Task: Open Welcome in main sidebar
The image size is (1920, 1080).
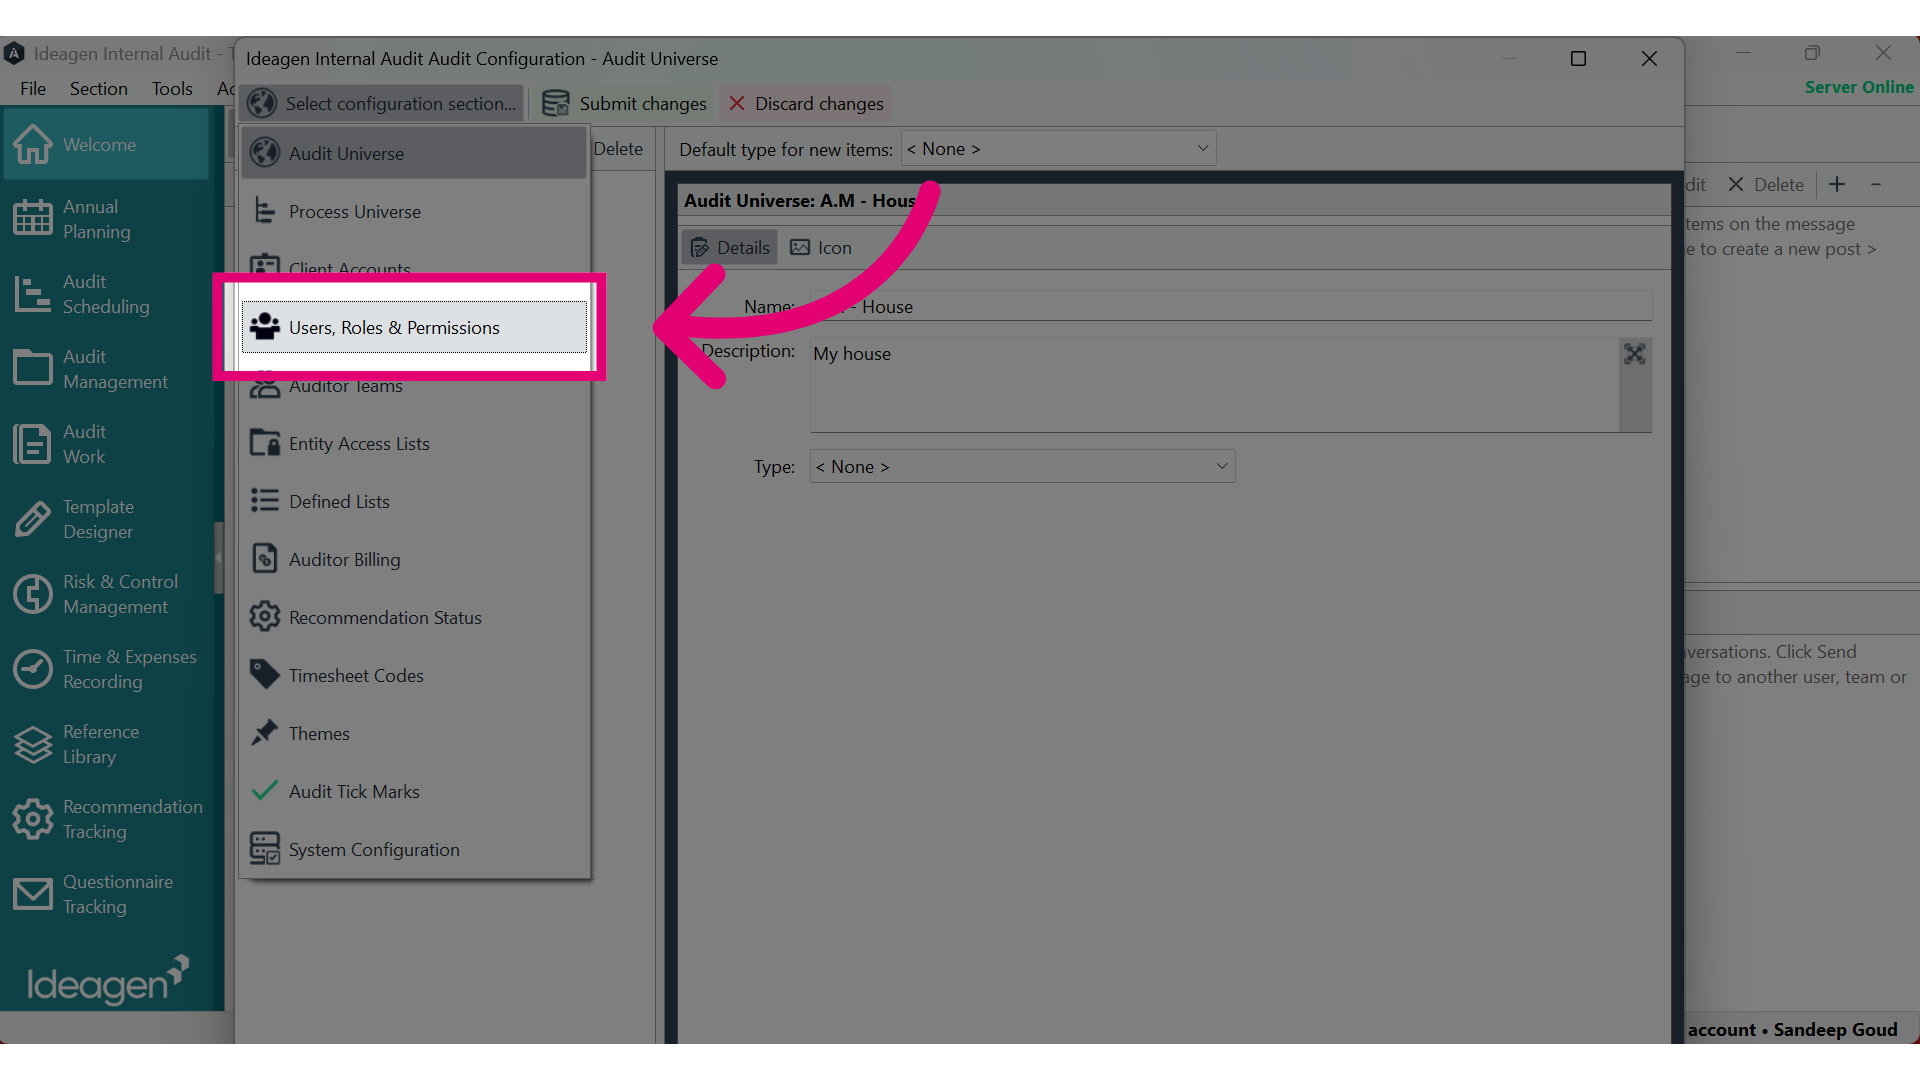Action: point(106,144)
